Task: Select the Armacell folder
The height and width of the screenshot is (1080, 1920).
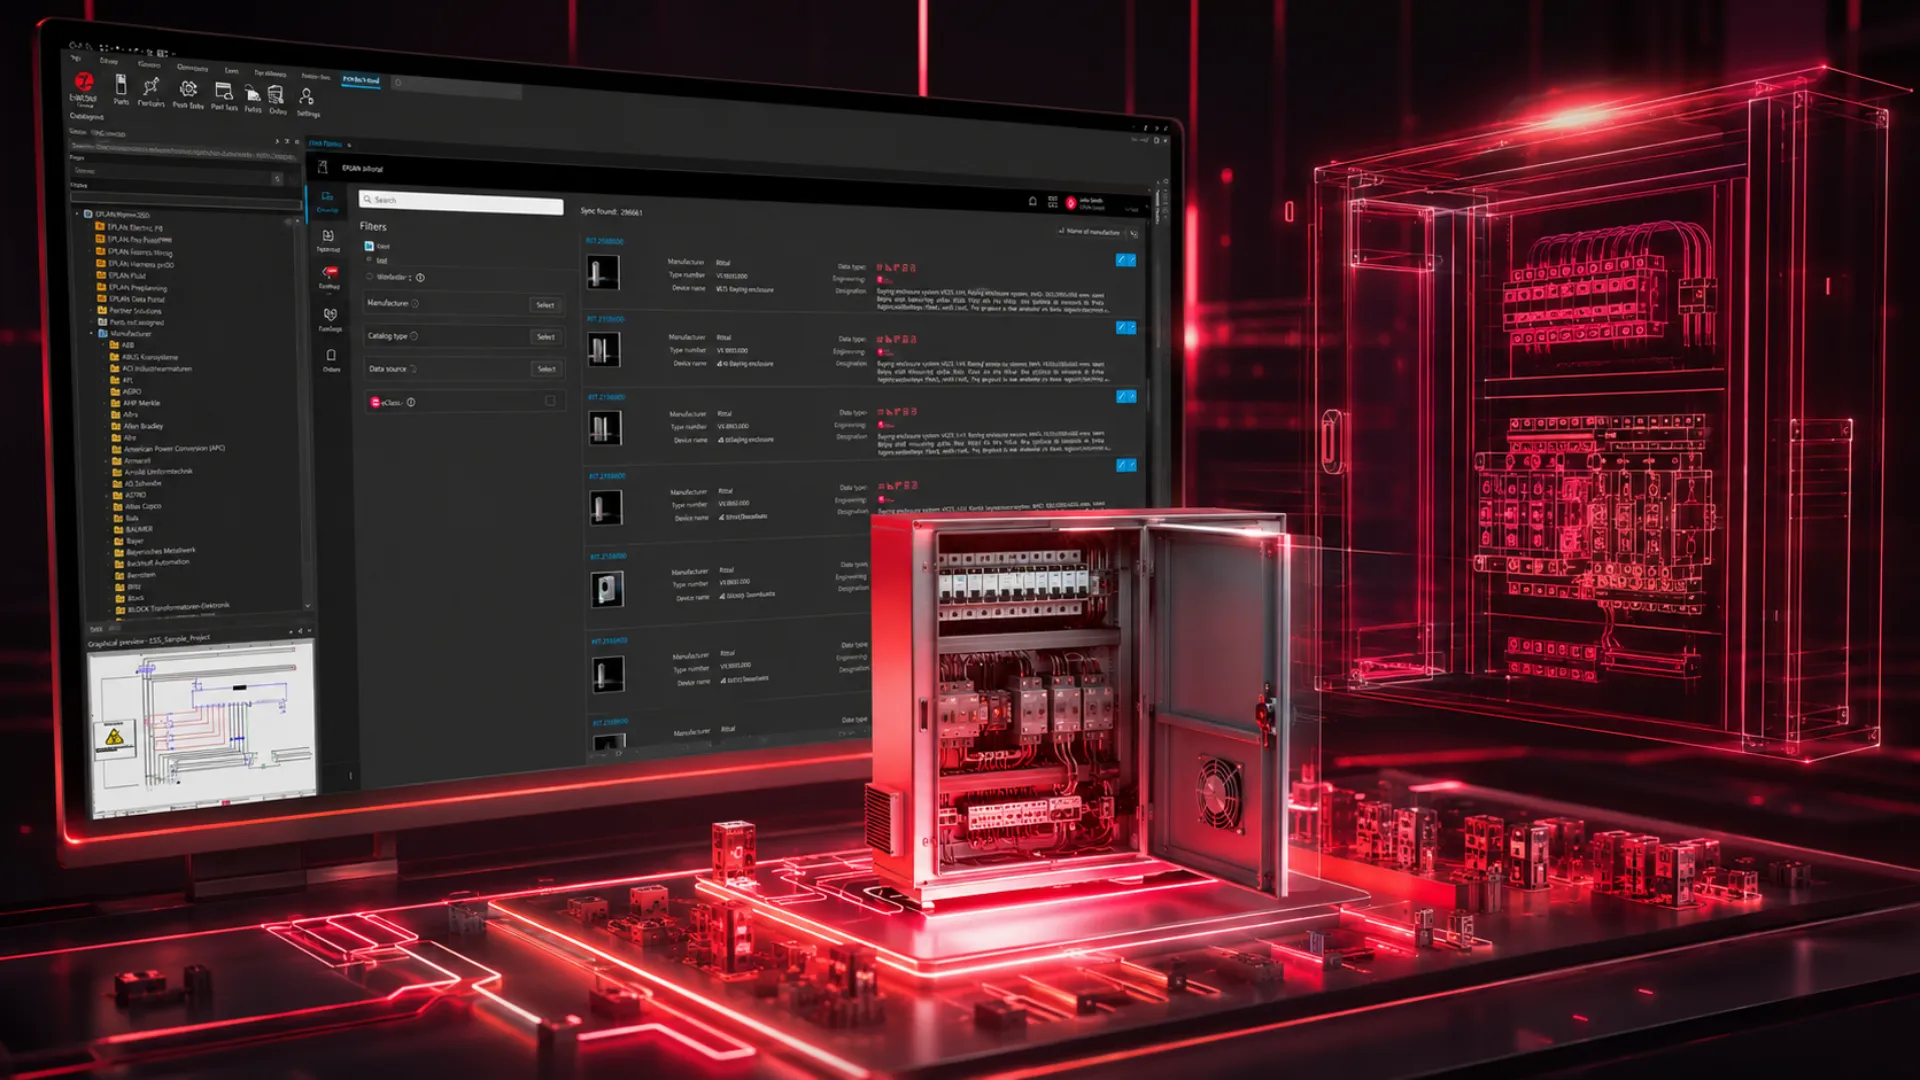Action: 132,461
